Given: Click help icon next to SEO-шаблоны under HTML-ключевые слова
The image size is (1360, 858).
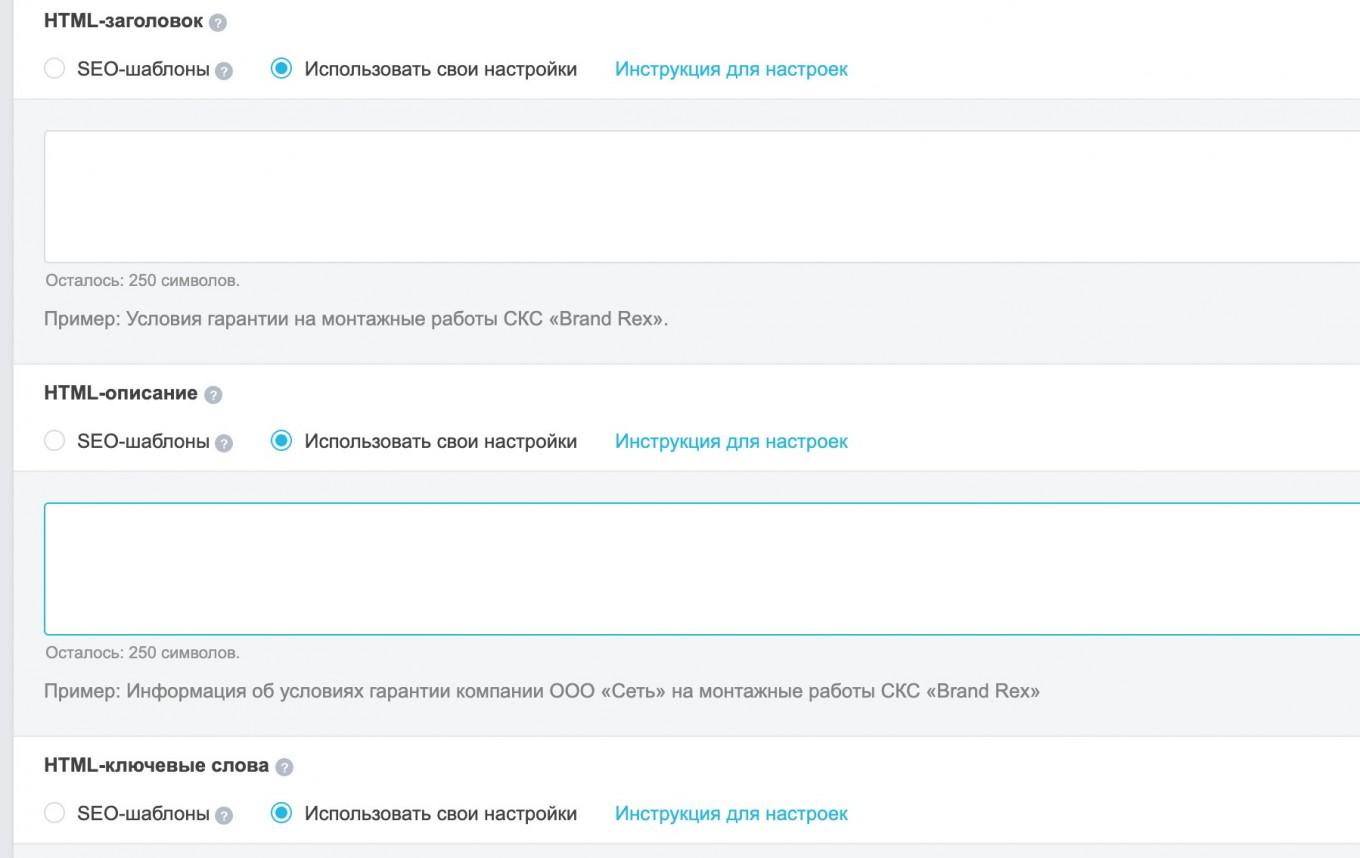Looking at the screenshot, I should pos(224,815).
